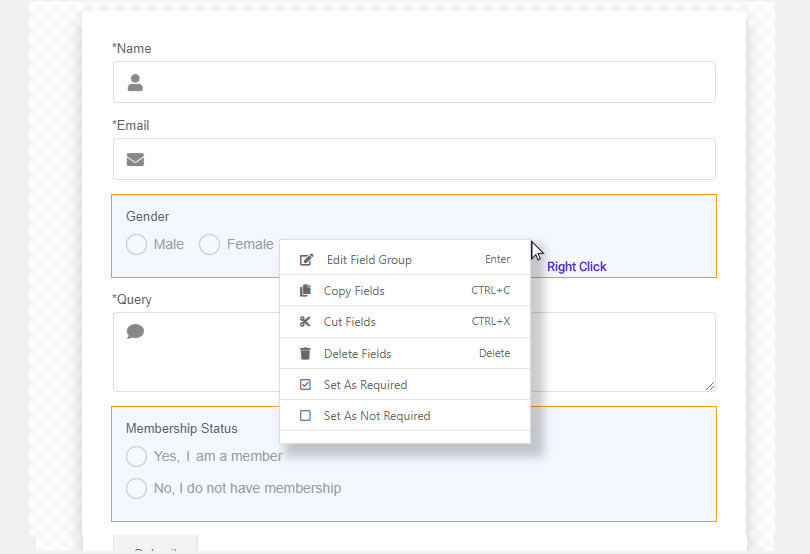This screenshot has width=810, height=554.
Task: Click the Gender label
Action: click(148, 217)
